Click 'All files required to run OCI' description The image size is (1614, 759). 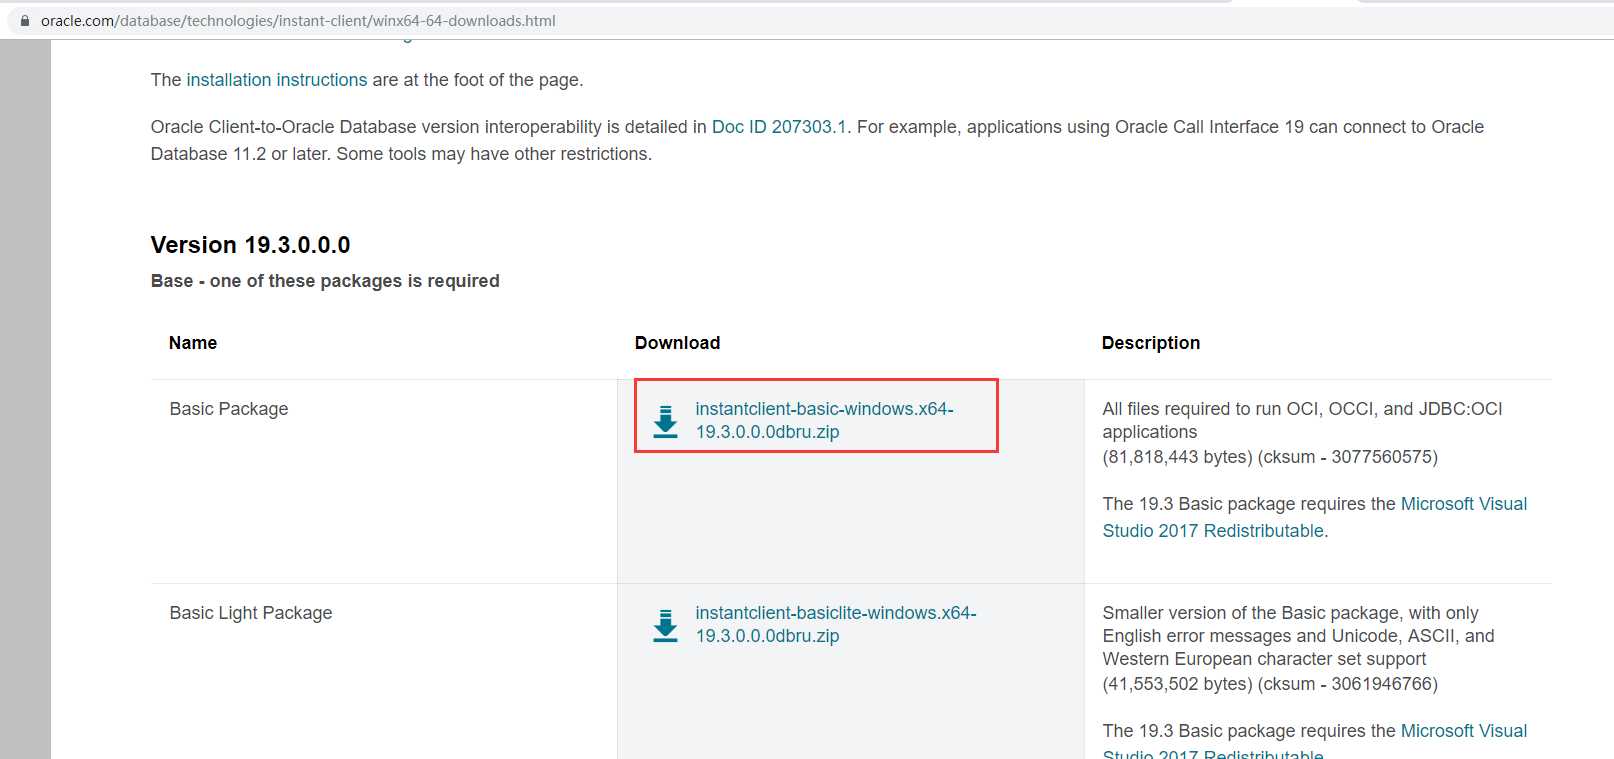pos(1302,420)
